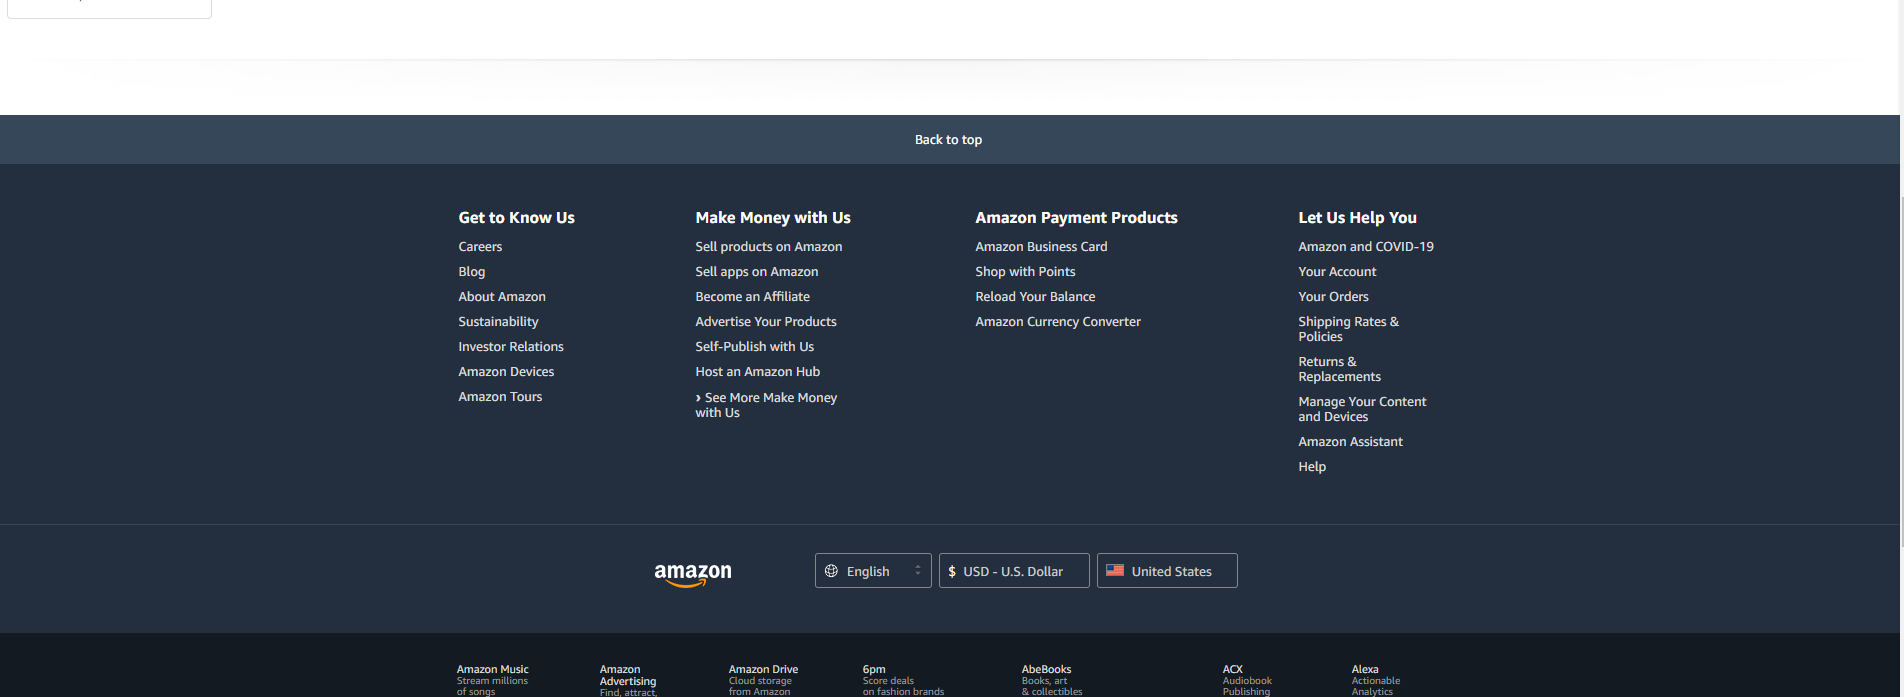This screenshot has width=1904, height=697.
Task: Click Advertise Your Products
Action: (x=766, y=322)
